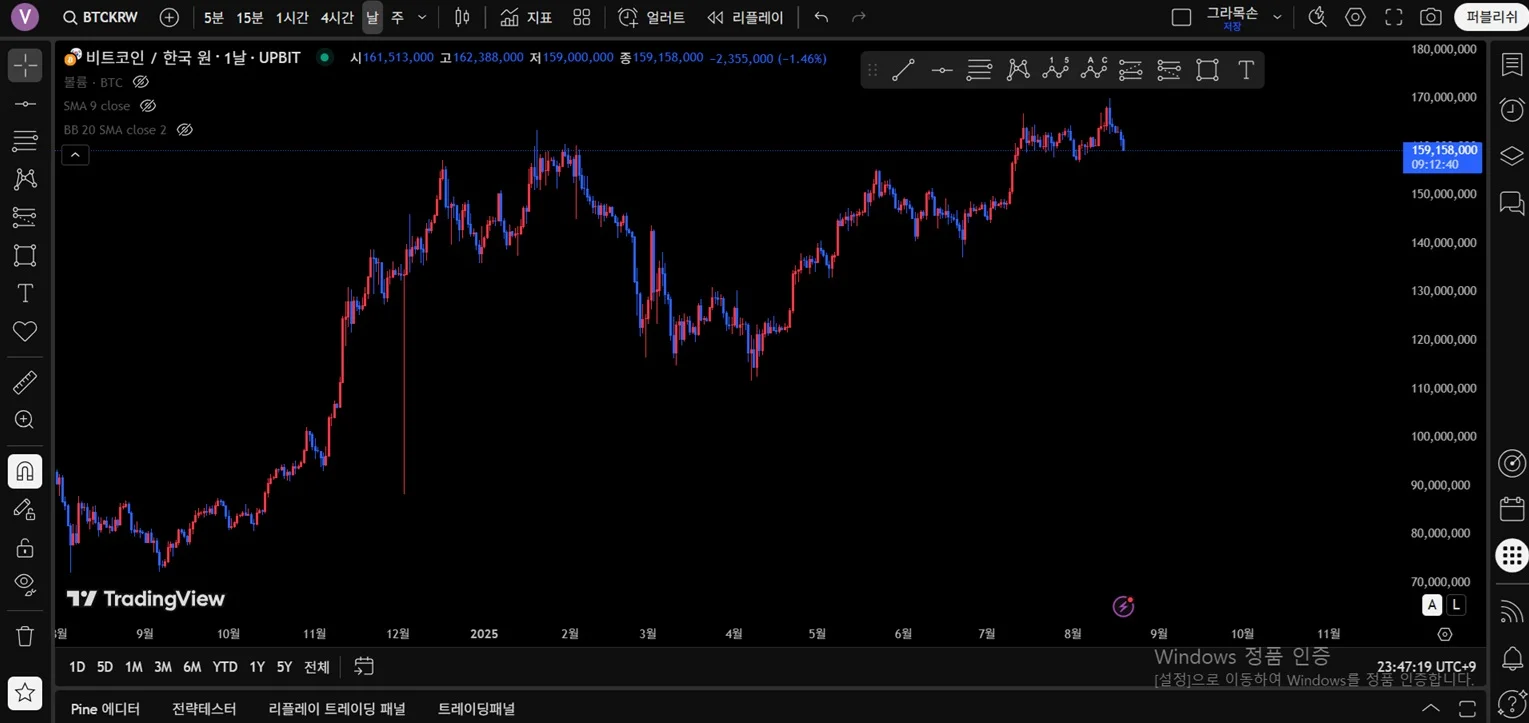
Task: Select the ruler measure tool
Action: pos(25,382)
